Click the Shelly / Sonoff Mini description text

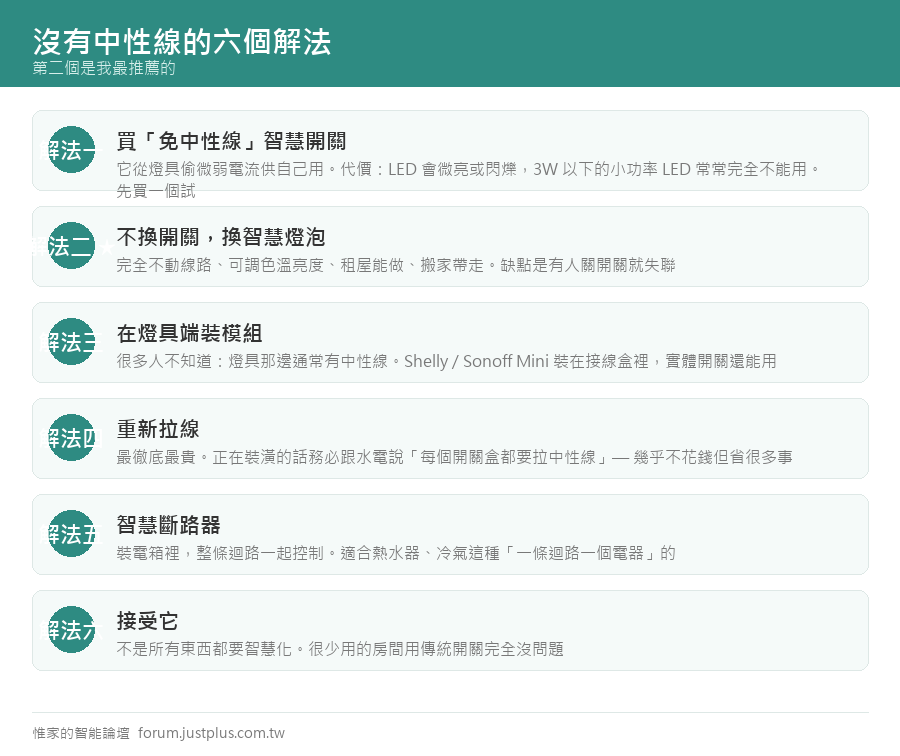(x=447, y=361)
